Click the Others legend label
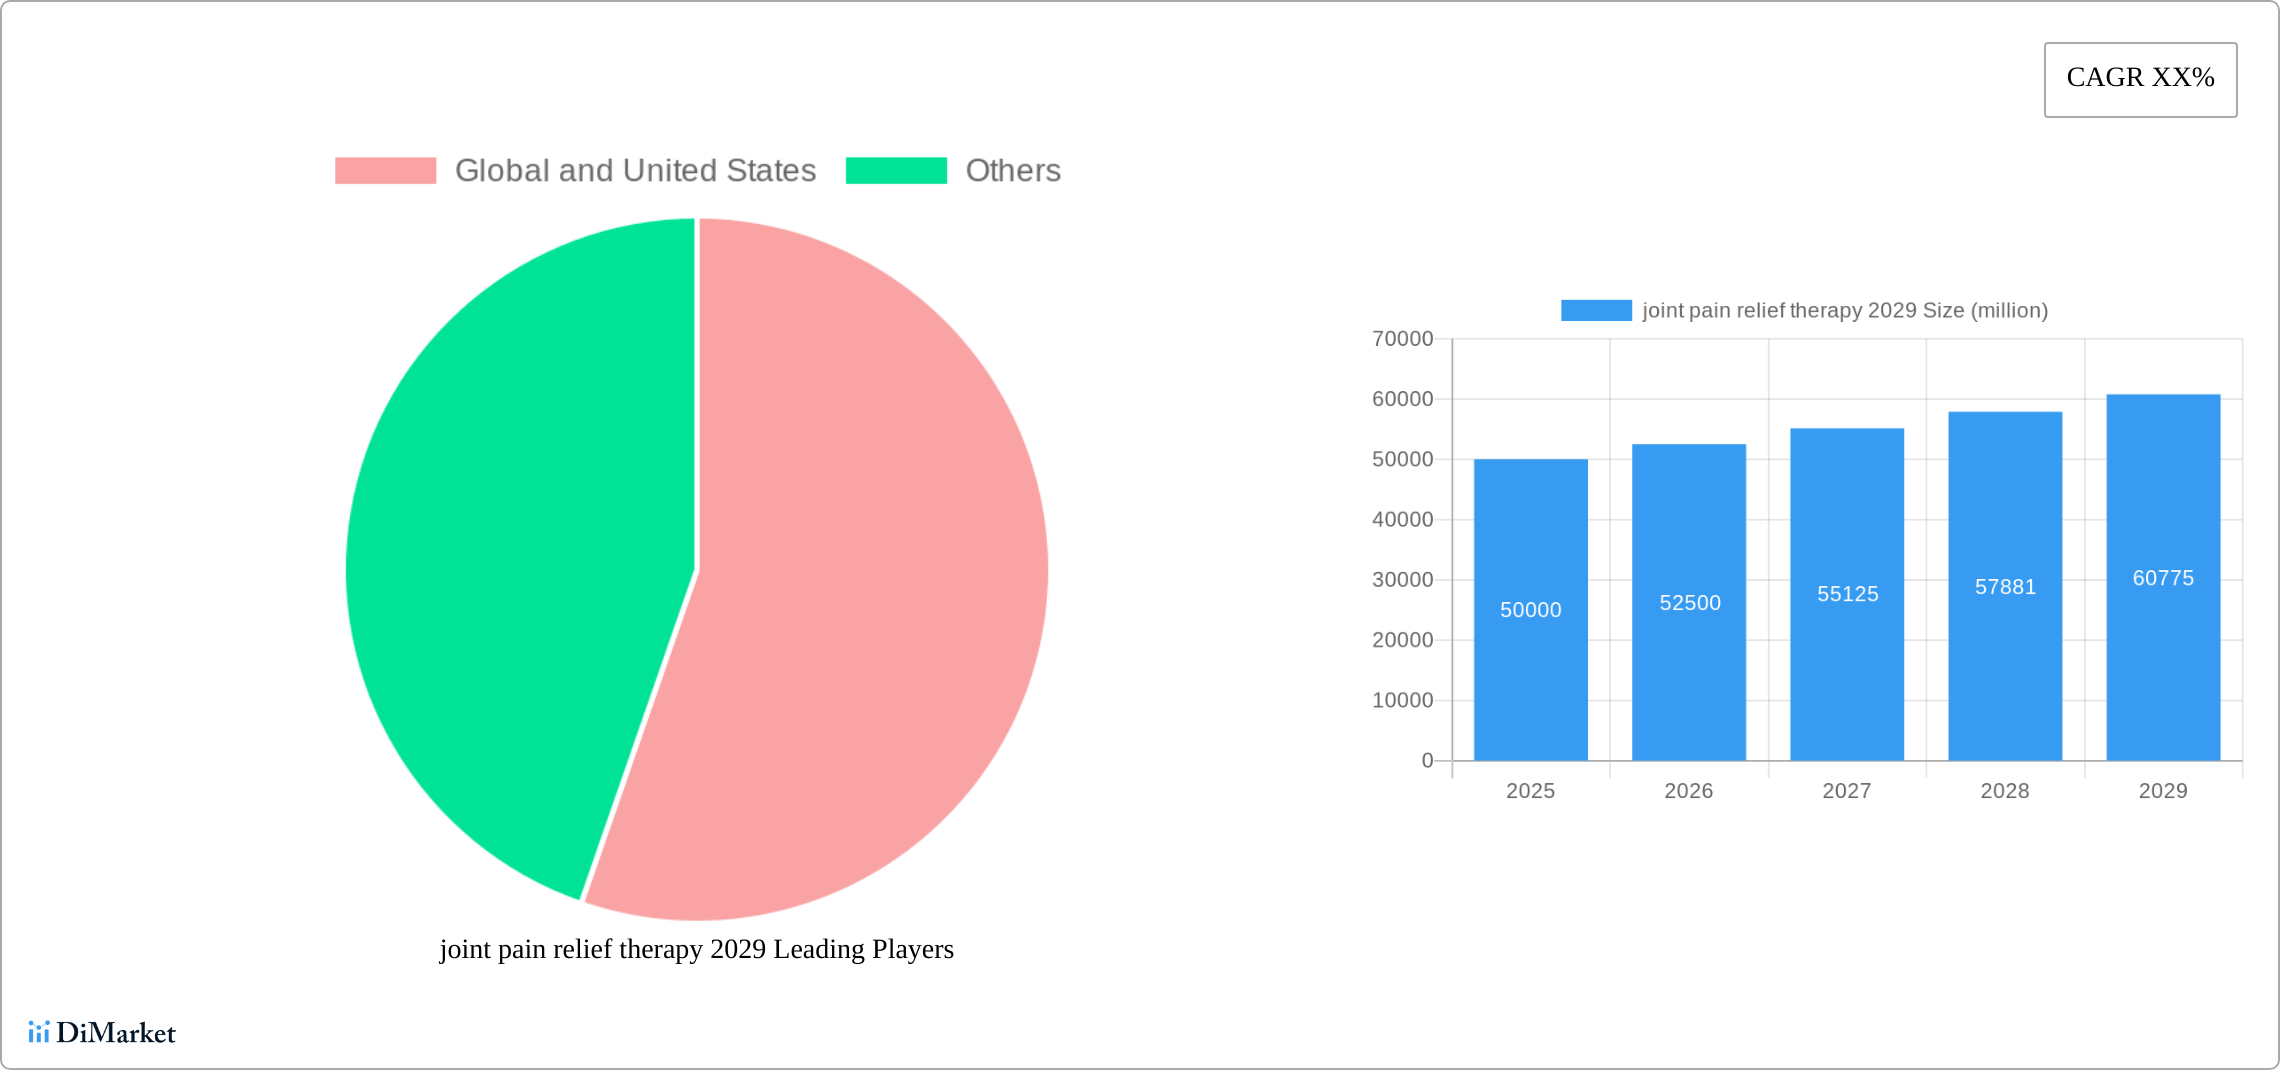Image resolution: width=2280 pixels, height=1070 pixels. (1013, 171)
